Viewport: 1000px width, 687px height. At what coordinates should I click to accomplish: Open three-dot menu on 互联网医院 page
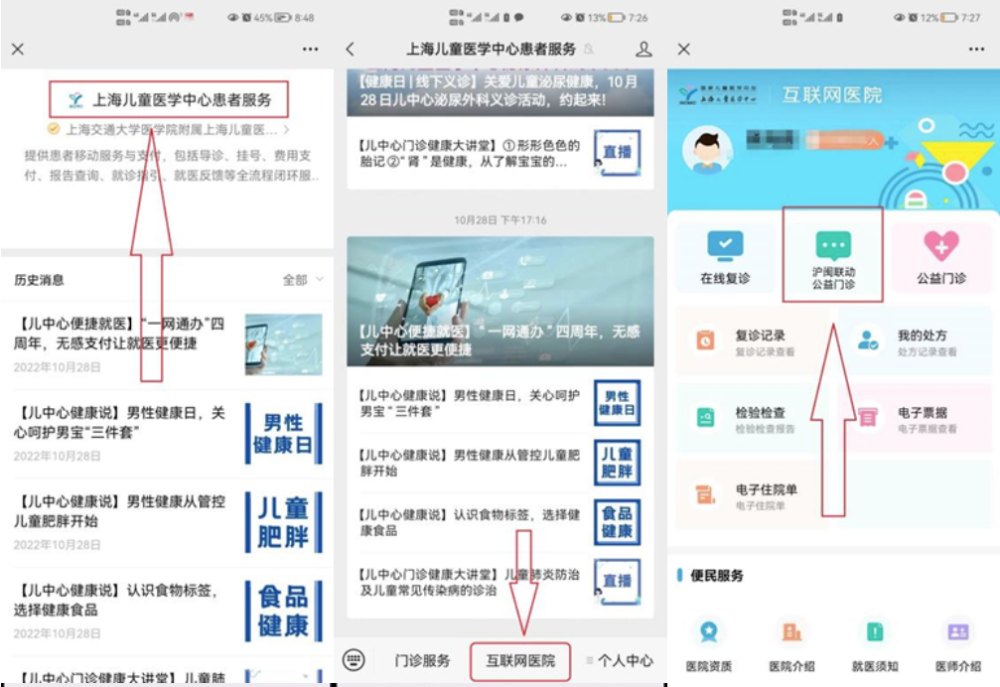(976, 49)
